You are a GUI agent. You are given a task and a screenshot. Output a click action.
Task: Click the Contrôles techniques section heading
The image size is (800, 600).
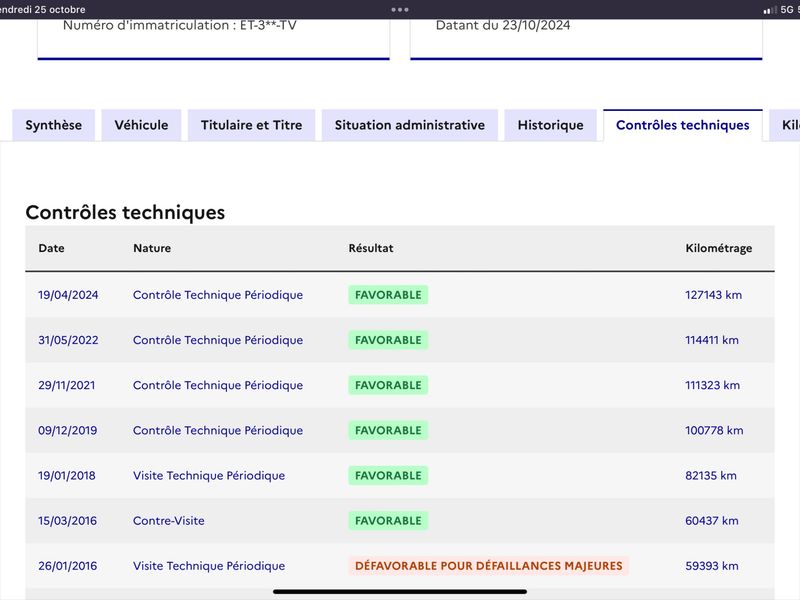pos(125,212)
